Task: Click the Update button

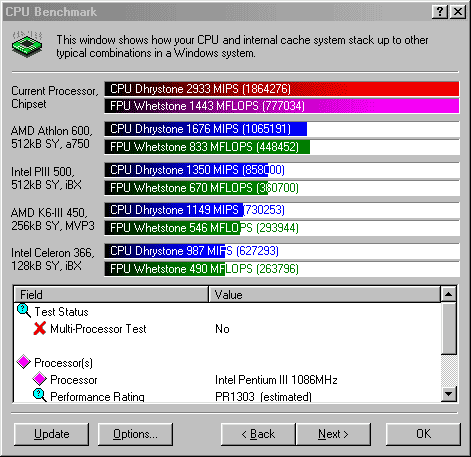Action: [52, 434]
